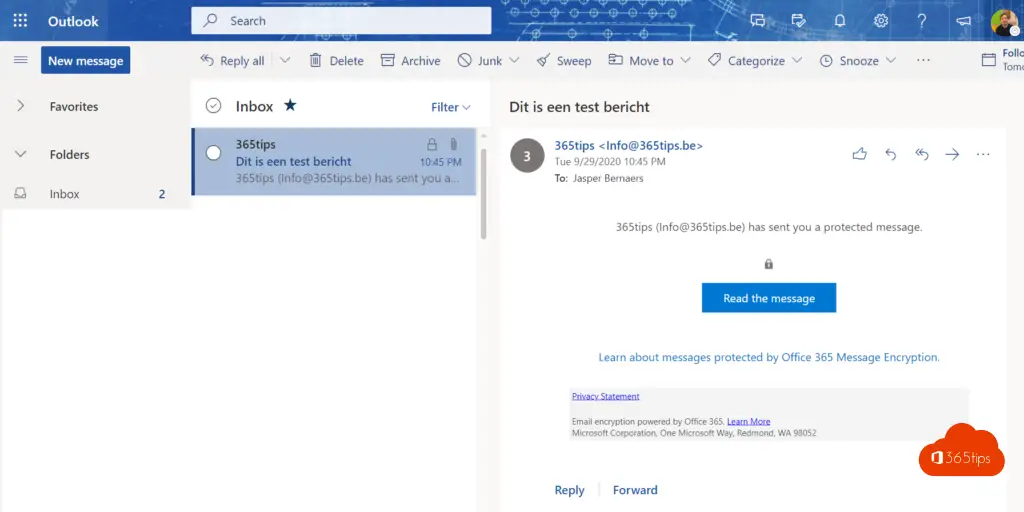Expand the Favorites section
Viewport: 1024px width, 512px height.
[x=20, y=106]
